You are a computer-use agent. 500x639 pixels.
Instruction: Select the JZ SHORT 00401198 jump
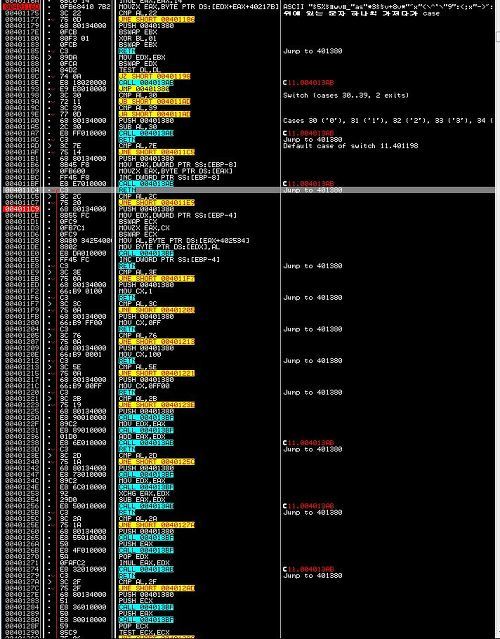click(x=154, y=76)
